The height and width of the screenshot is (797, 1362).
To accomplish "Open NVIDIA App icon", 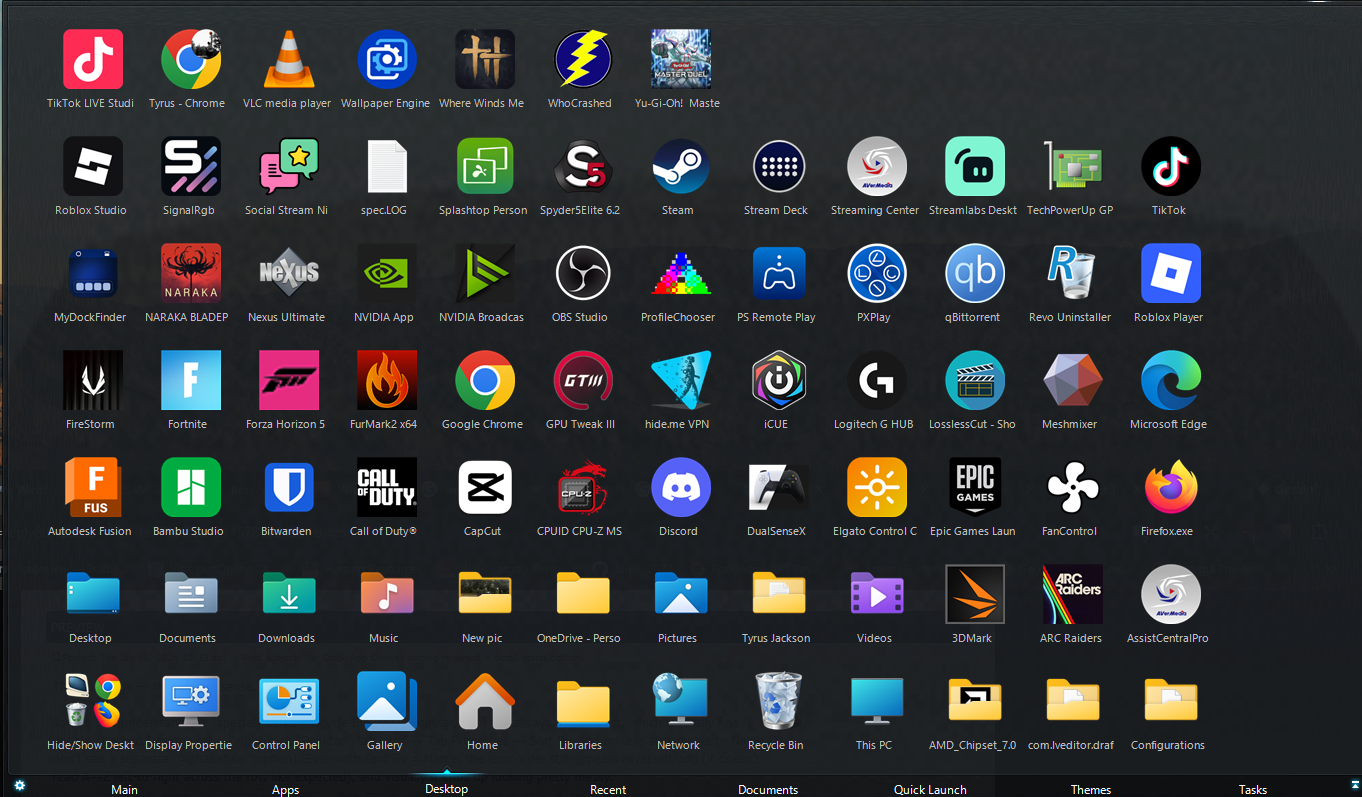I will click(385, 274).
